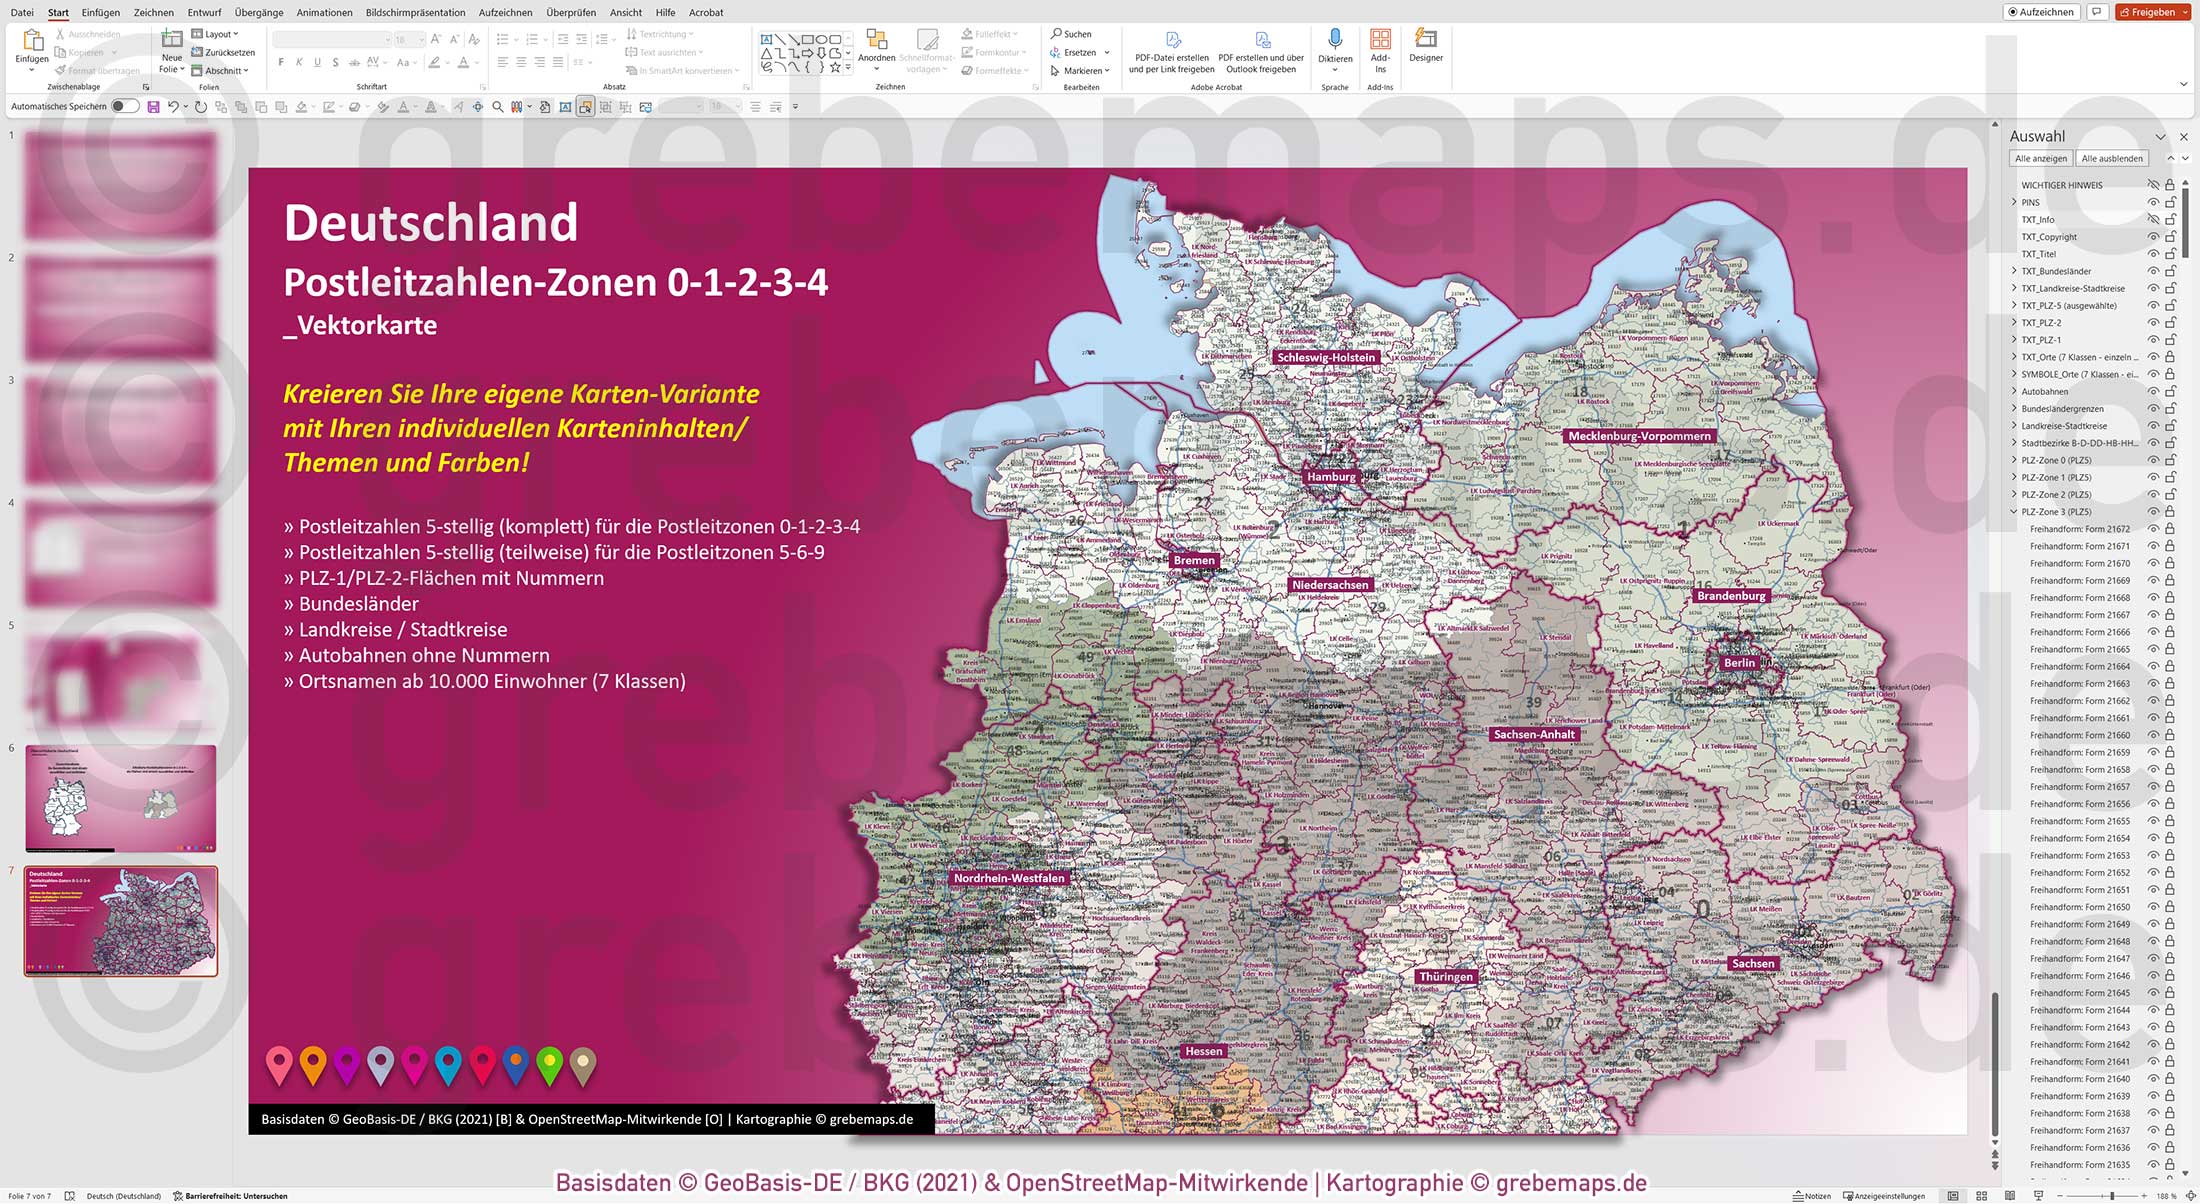Click the Alle ausblenden button

tap(2111, 158)
